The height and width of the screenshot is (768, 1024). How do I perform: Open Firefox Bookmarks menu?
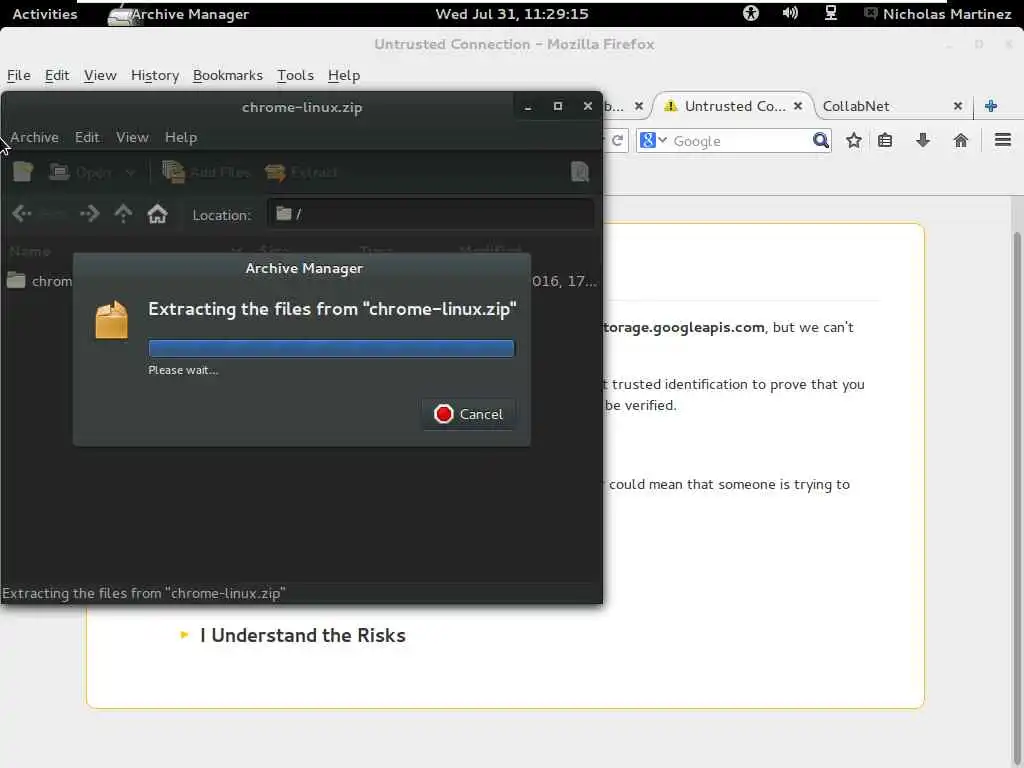click(x=227, y=75)
